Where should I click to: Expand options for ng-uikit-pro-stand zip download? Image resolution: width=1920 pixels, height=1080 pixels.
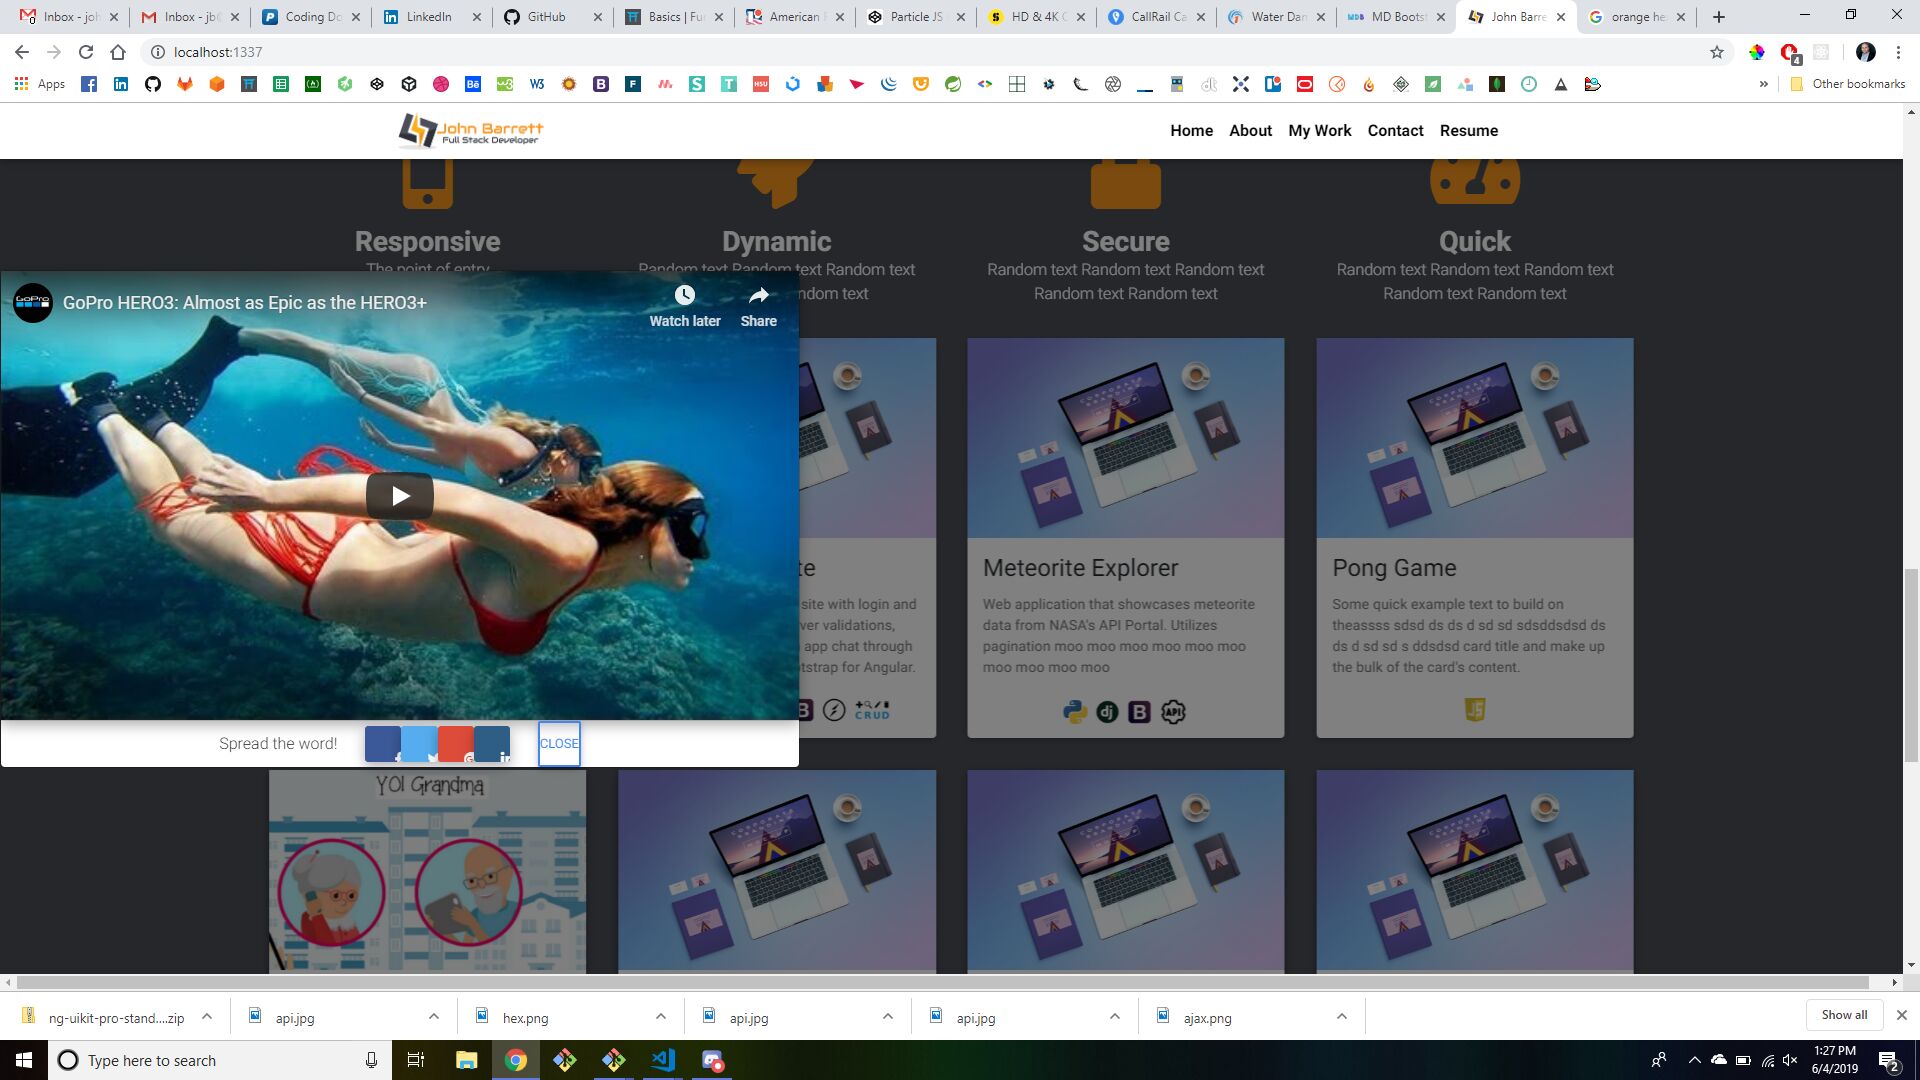(207, 1017)
